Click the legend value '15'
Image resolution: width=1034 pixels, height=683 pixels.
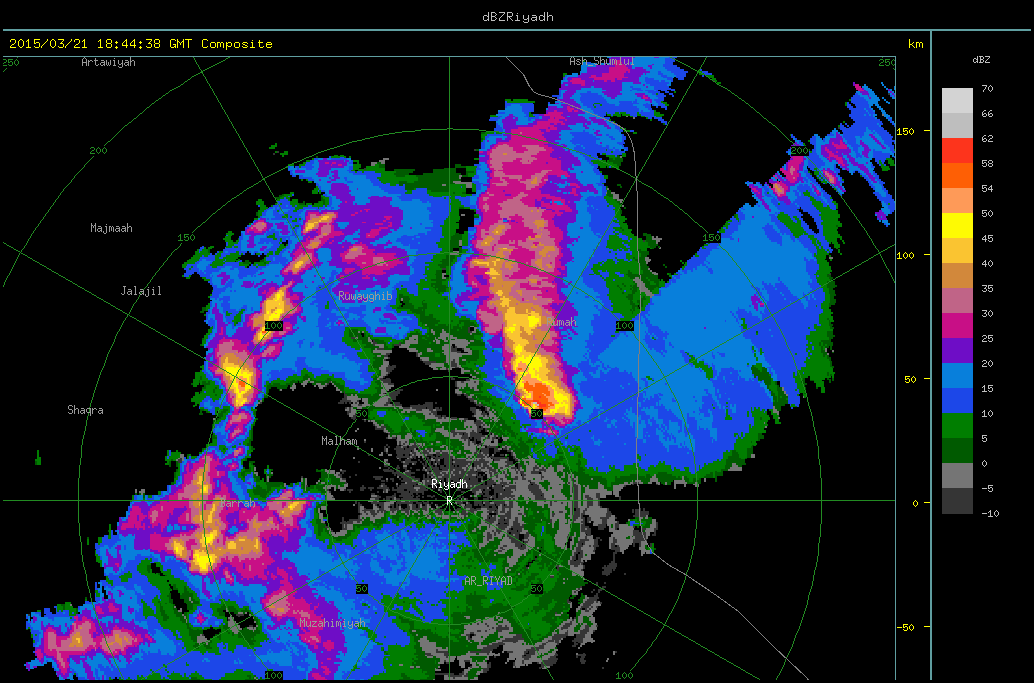coord(987,389)
